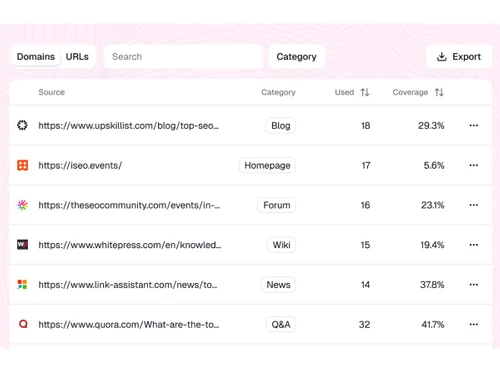Click the Used value 17
Screen dimensions: 500x375
[366, 165]
